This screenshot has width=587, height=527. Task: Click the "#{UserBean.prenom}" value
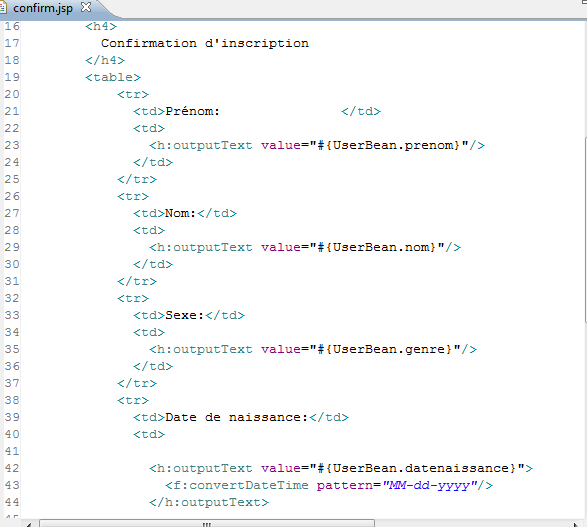pos(389,145)
